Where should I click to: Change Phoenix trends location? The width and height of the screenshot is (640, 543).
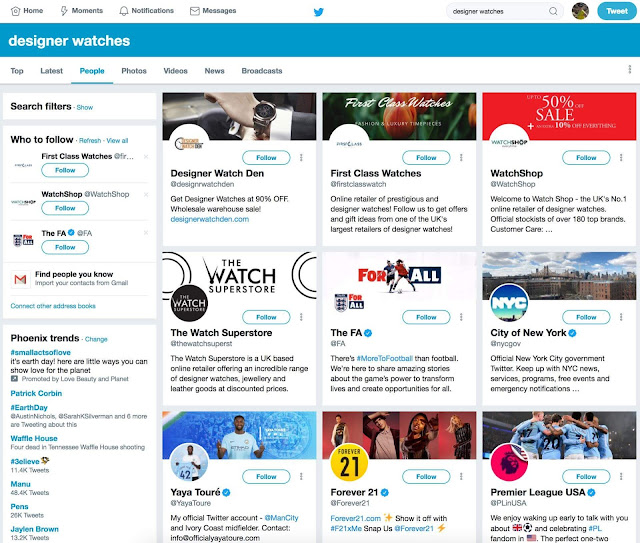pyautogui.click(x=96, y=339)
